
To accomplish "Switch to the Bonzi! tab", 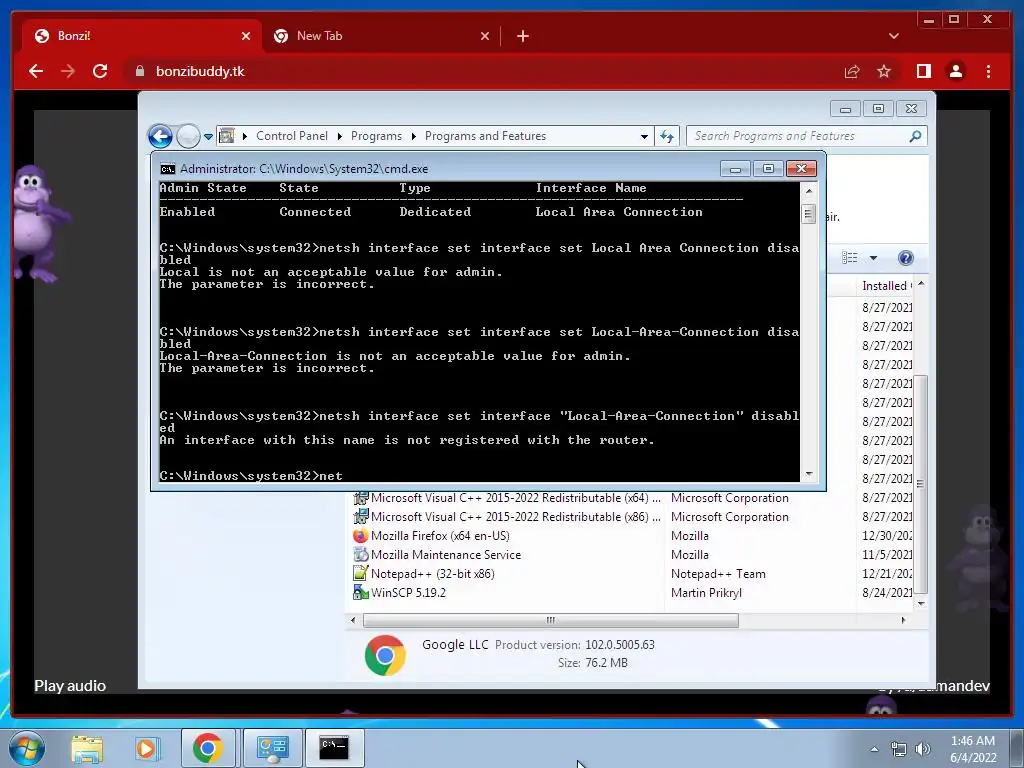I will coord(142,36).
